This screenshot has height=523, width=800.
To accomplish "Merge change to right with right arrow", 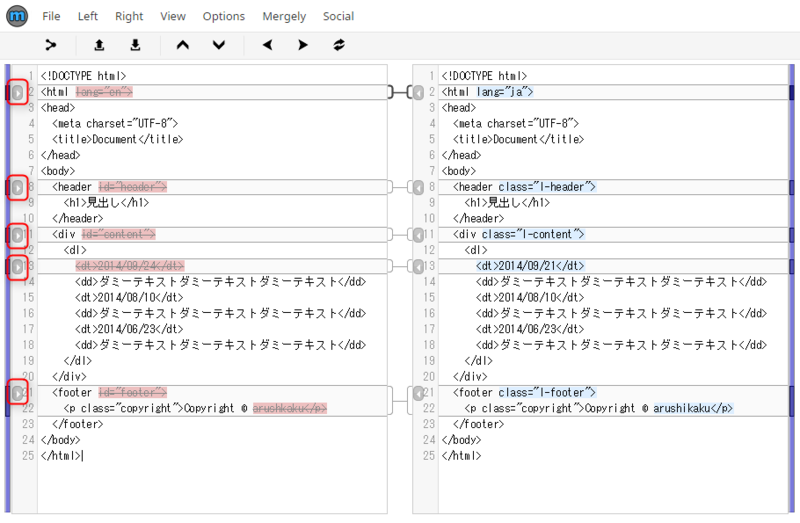I will pos(303,45).
